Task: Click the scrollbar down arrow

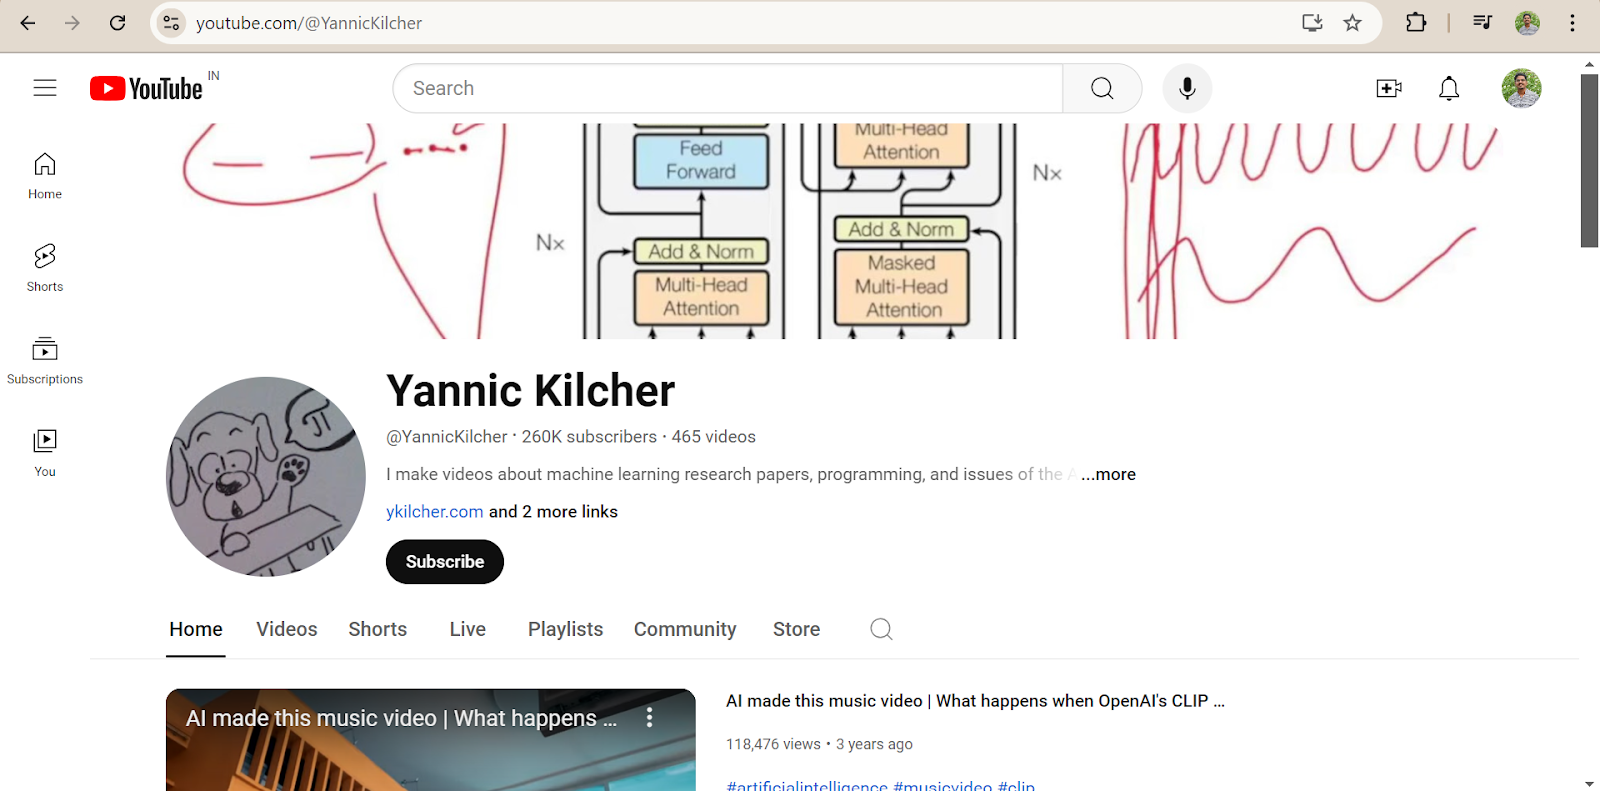Action: (x=1589, y=783)
